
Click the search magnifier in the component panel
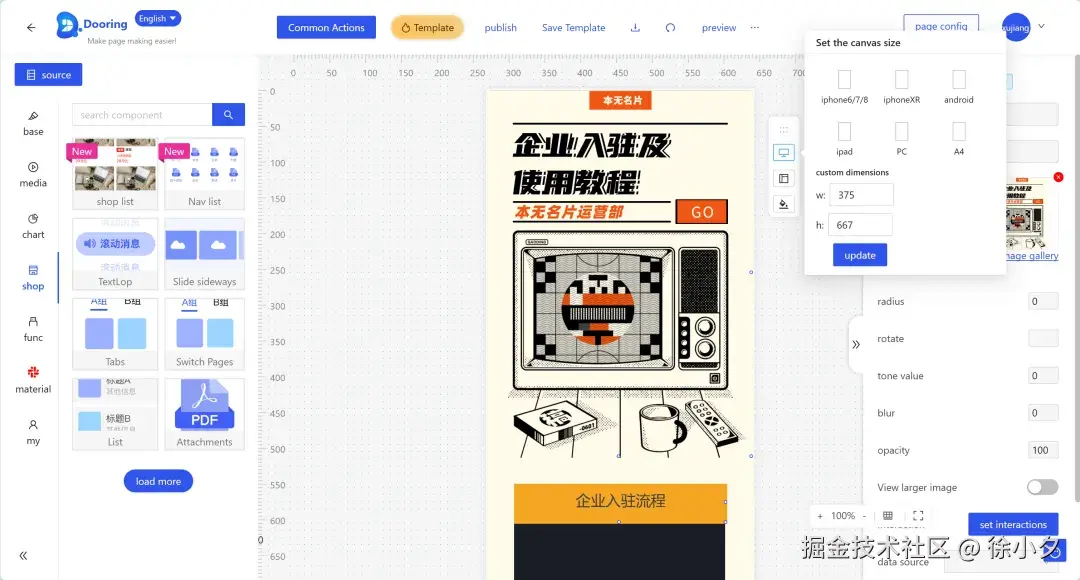(x=228, y=114)
